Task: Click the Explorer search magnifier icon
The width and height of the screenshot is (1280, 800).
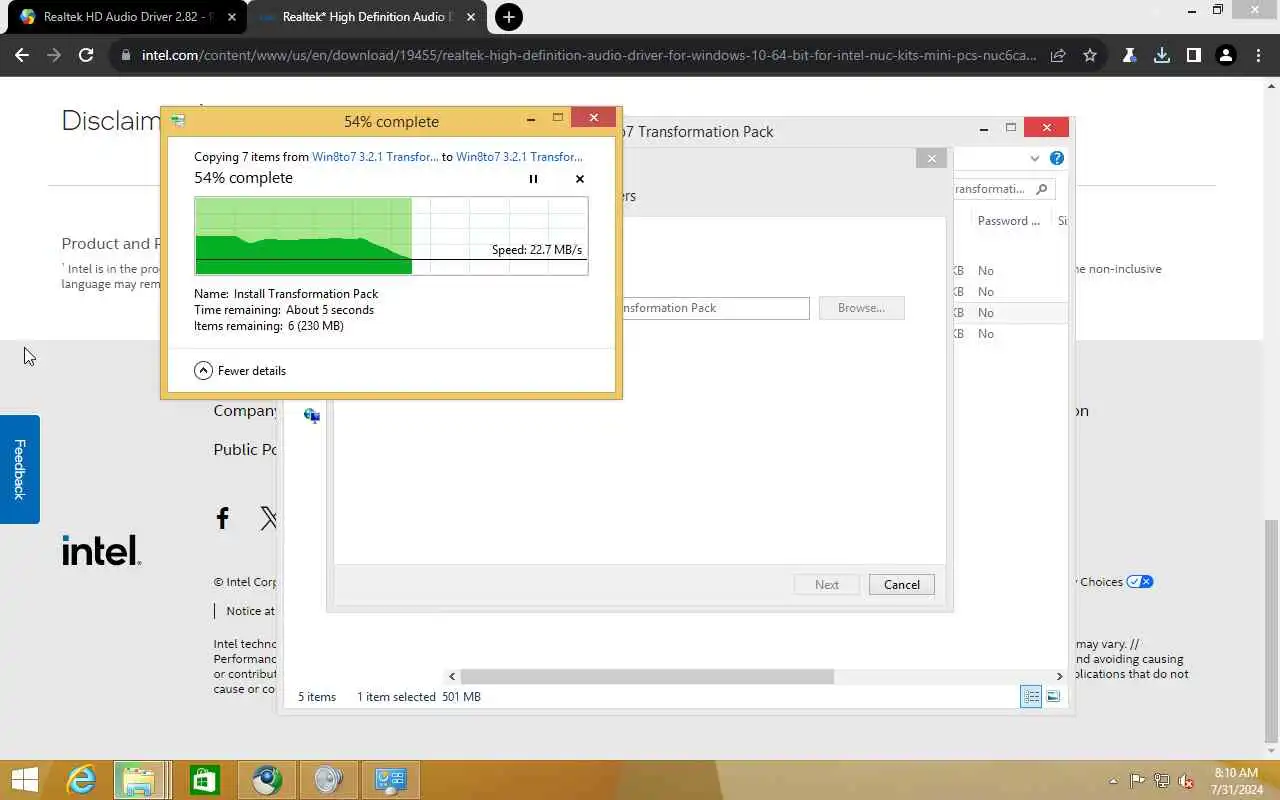Action: (x=1041, y=189)
